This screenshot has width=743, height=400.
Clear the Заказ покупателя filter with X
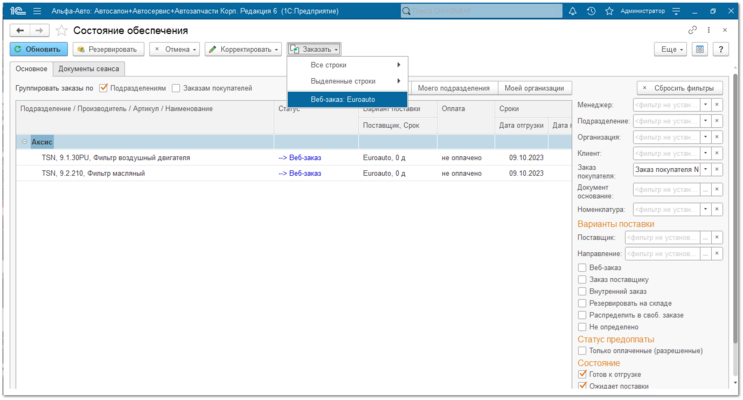pyautogui.click(x=717, y=169)
